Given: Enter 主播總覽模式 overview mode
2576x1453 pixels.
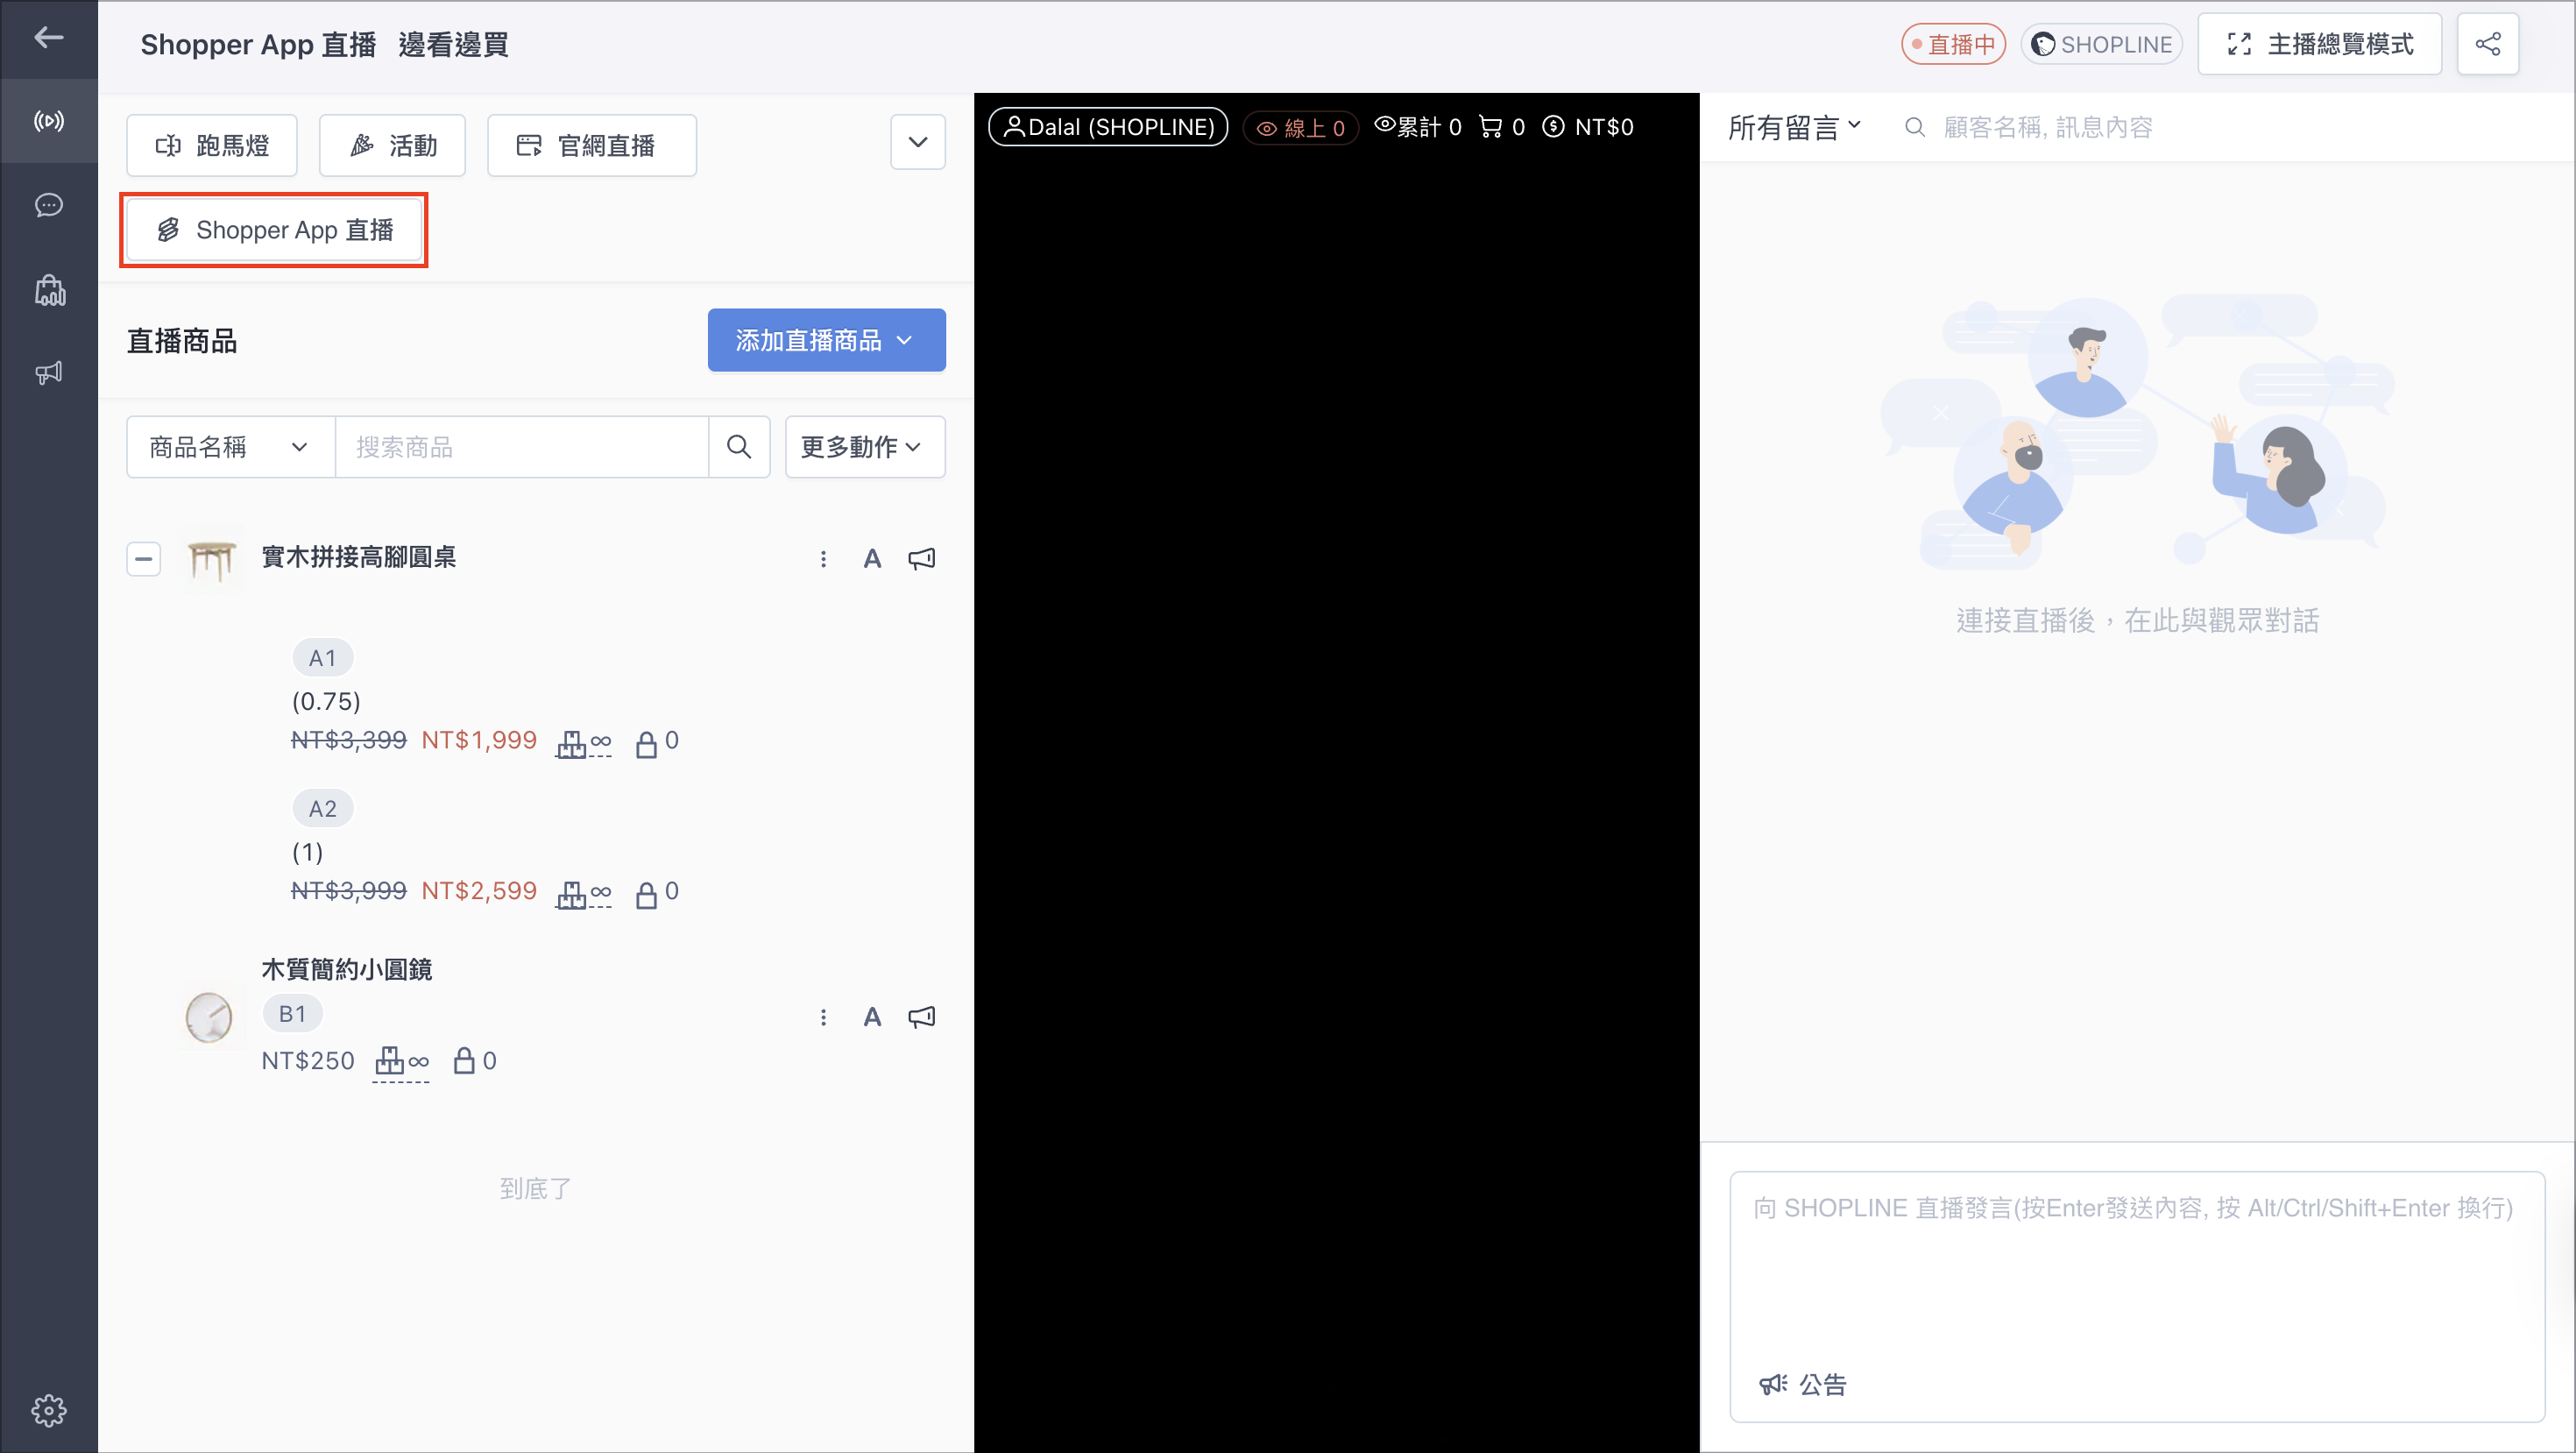Looking at the screenshot, I should (2319, 44).
